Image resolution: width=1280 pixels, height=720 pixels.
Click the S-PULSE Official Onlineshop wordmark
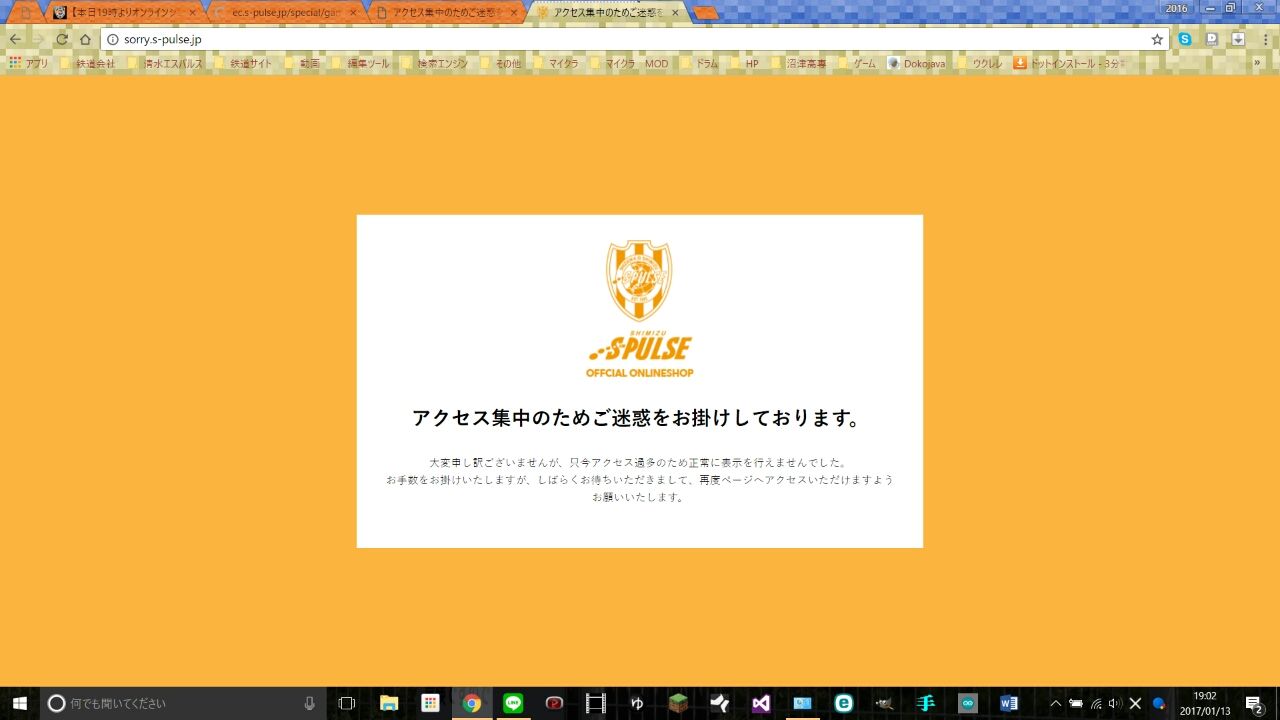click(x=640, y=355)
